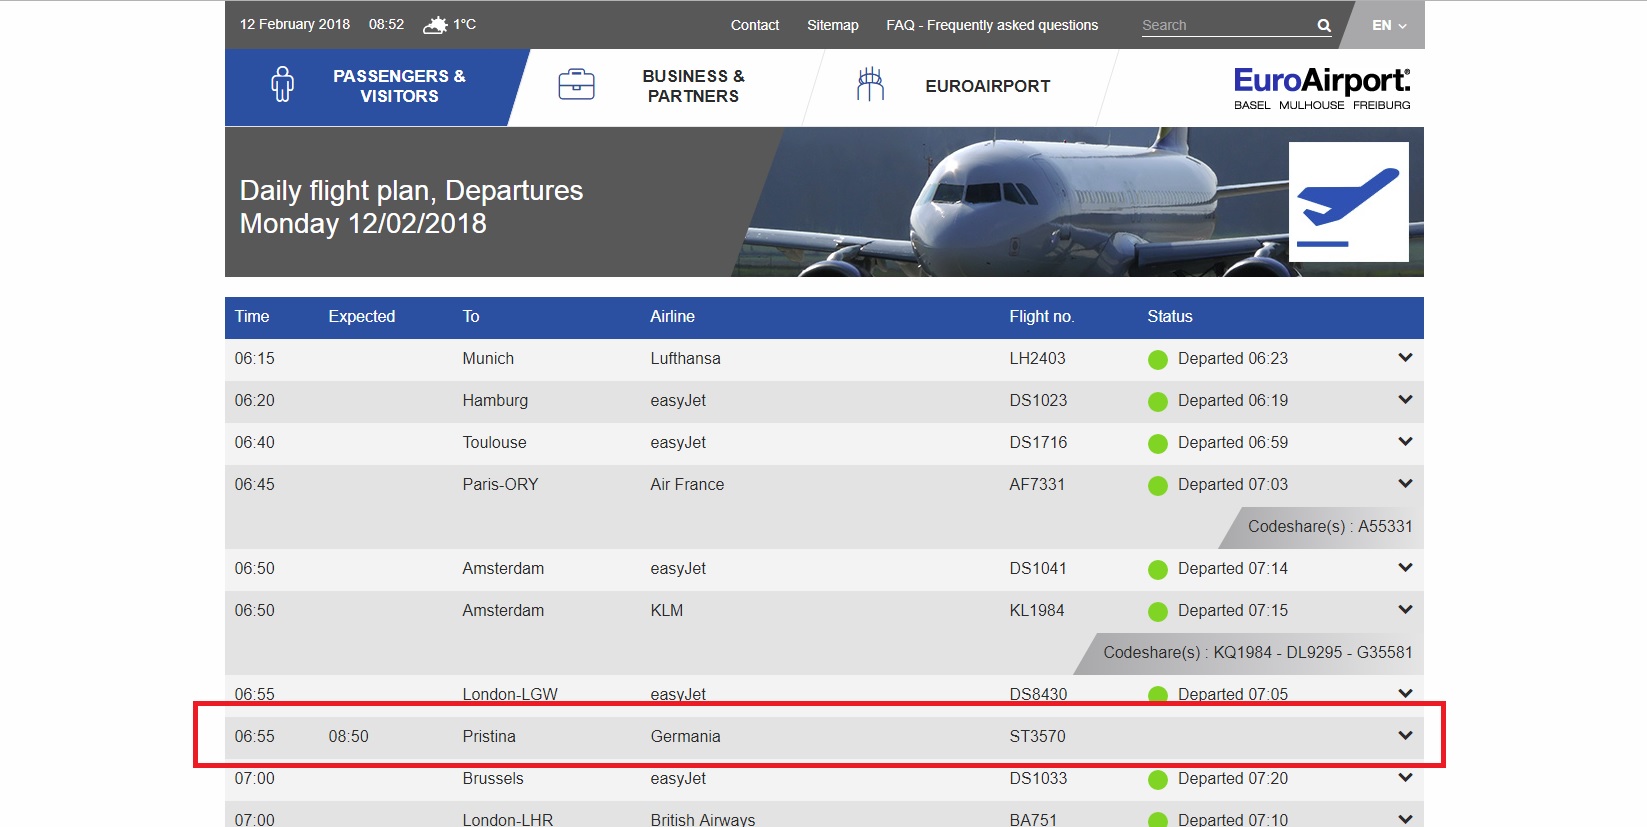Open the Sitemap link
Image resolution: width=1647 pixels, height=827 pixels.
pyautogui.click(x=833, y=25)
